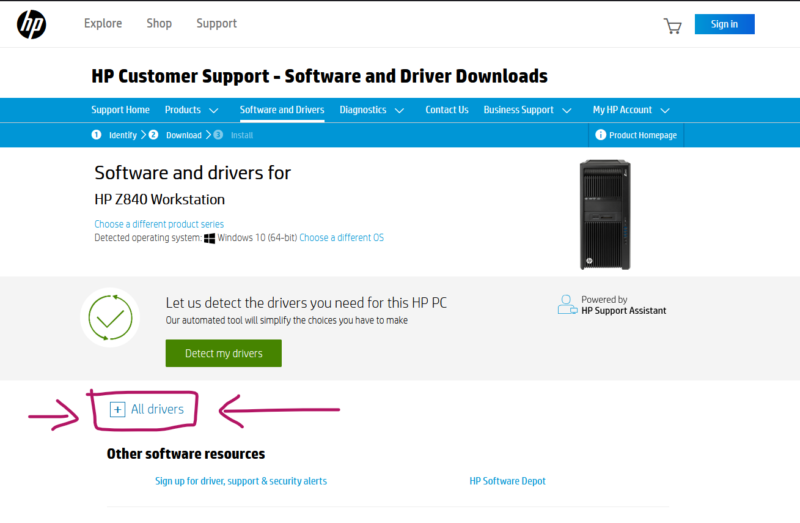Image resolution: width=800 pixels, height=523 pixels.
Task: Open the Shop menu
Action: 159,23
